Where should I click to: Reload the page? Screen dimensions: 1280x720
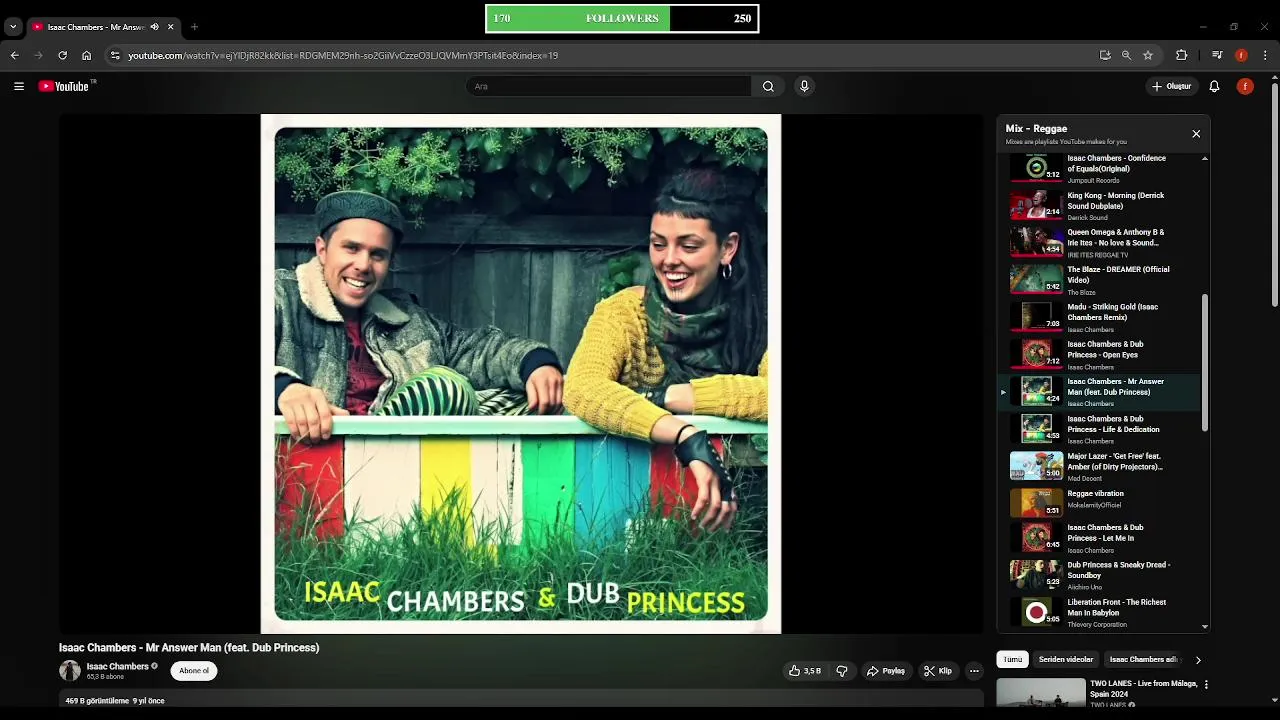[x=62, y=55]
